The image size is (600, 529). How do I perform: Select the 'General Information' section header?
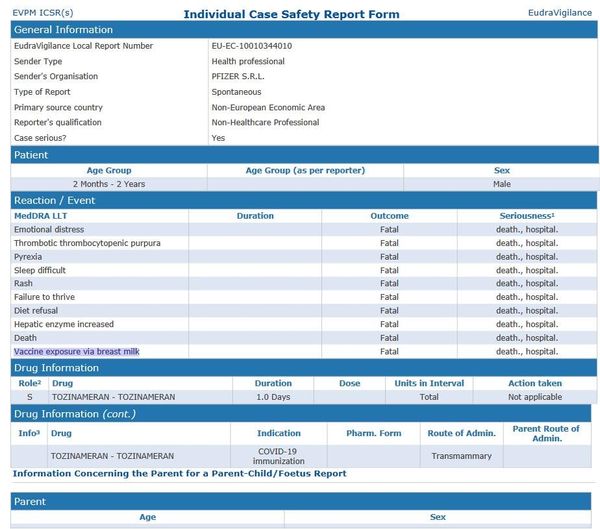pos(304,29)
